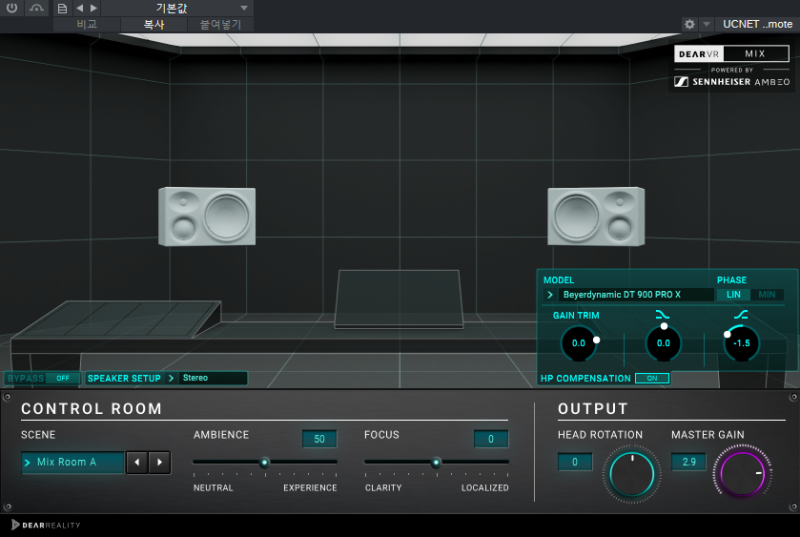Open the settings gear icon
800x537 pixels.
click(689, 24)
